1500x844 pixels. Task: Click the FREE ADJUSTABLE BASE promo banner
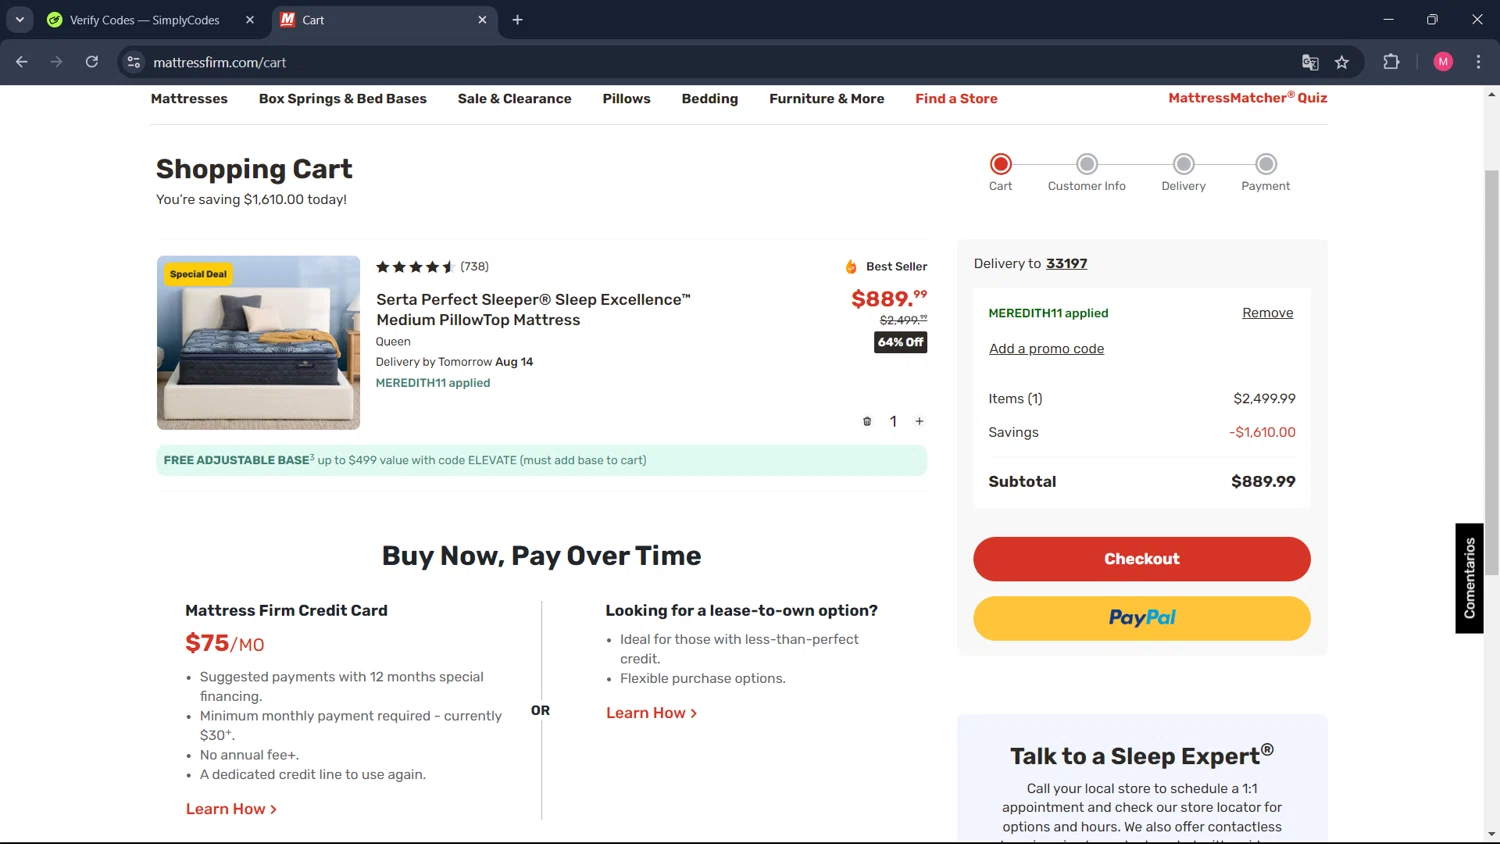[542, 460]
